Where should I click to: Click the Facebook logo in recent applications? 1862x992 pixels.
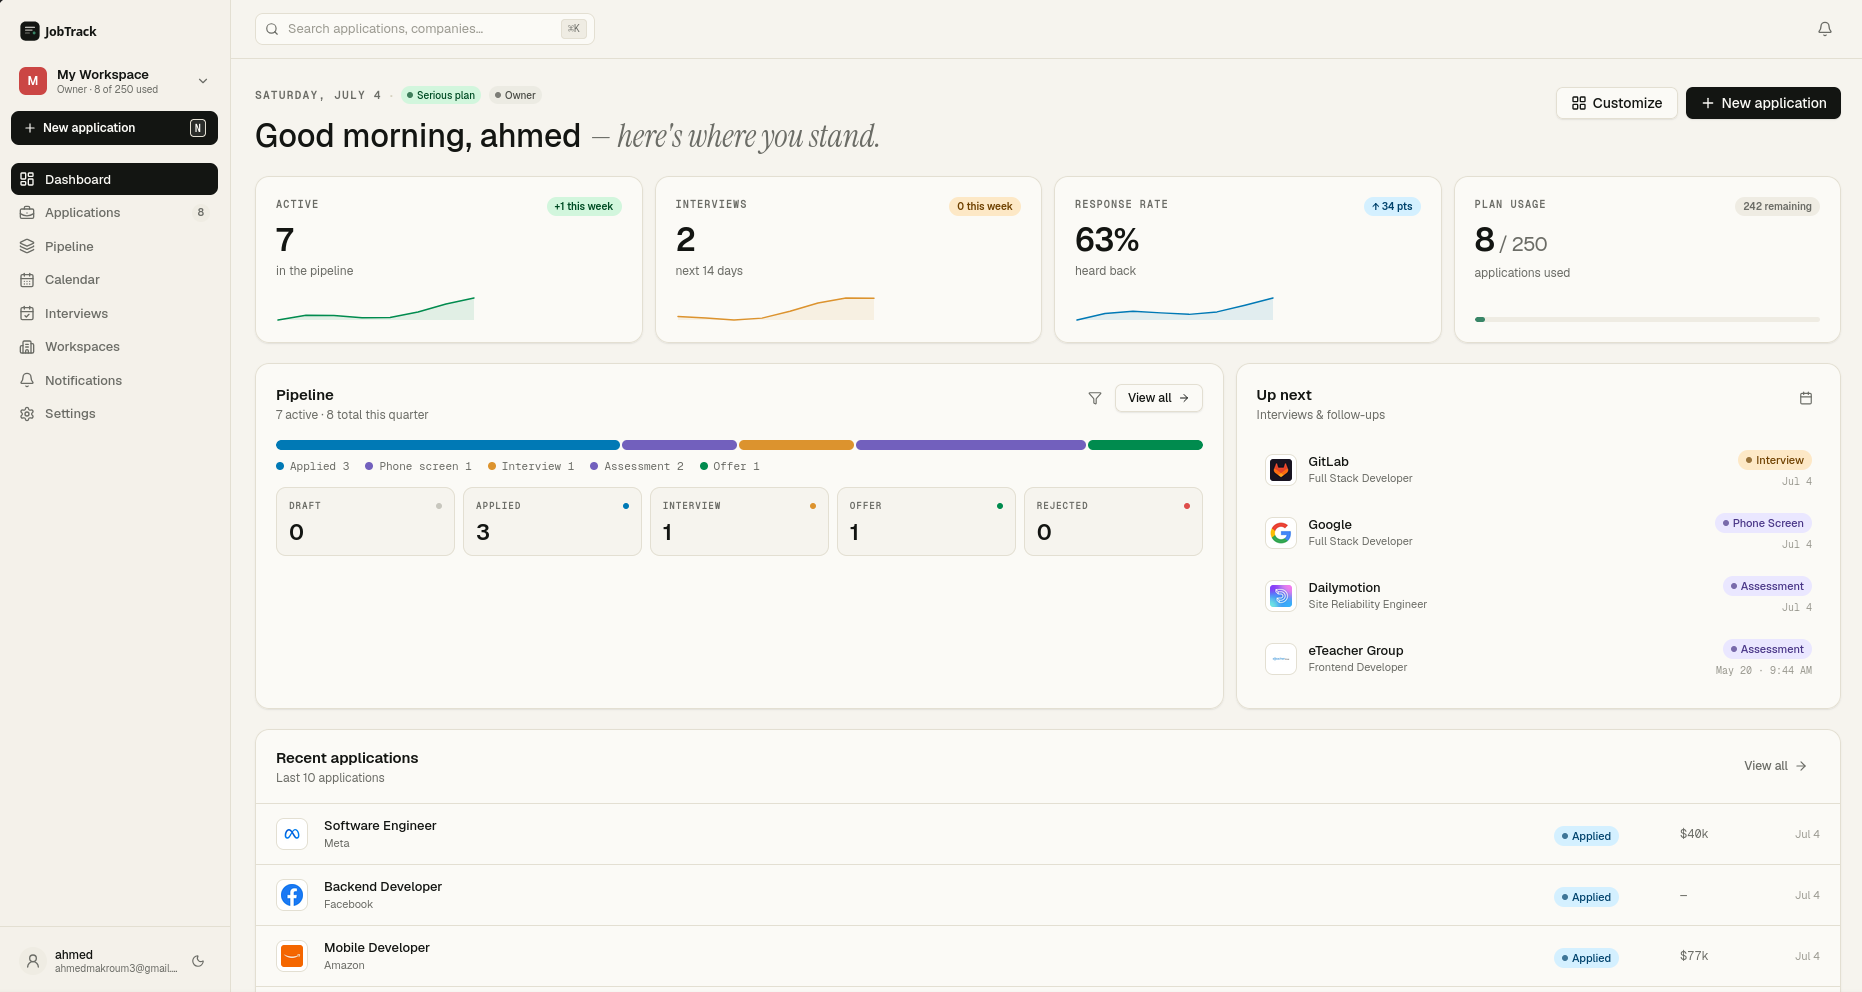tap(292, 895)
